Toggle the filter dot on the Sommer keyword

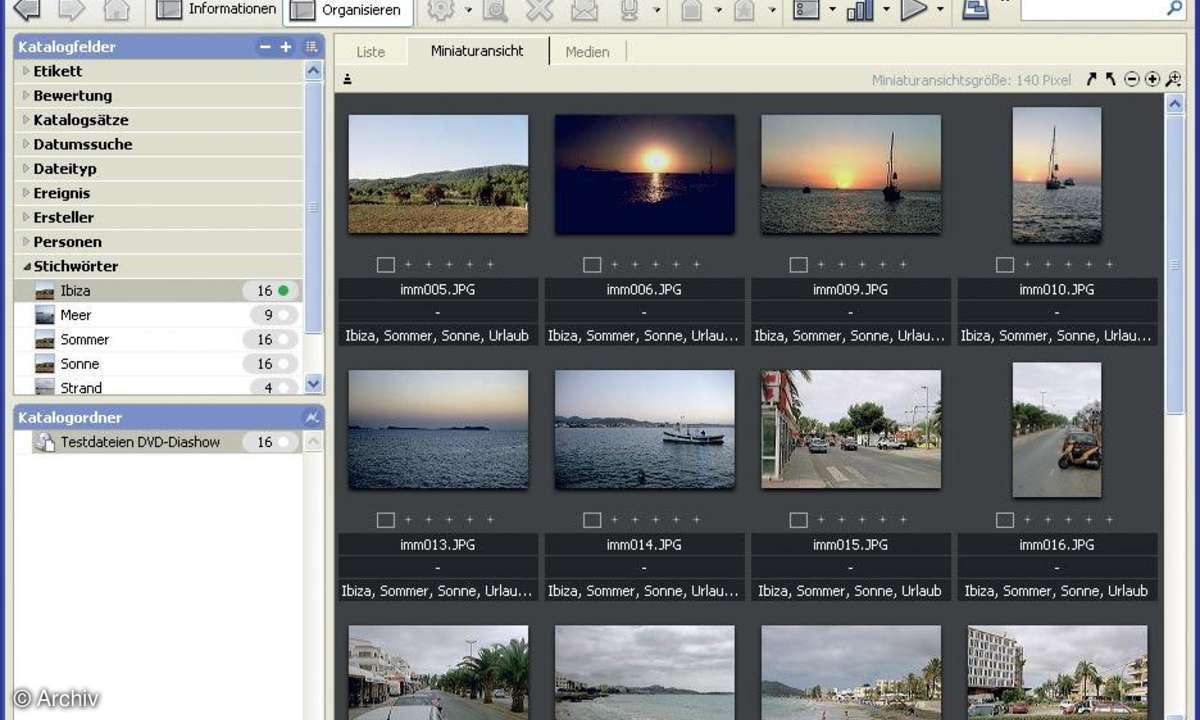coord(284,340)
